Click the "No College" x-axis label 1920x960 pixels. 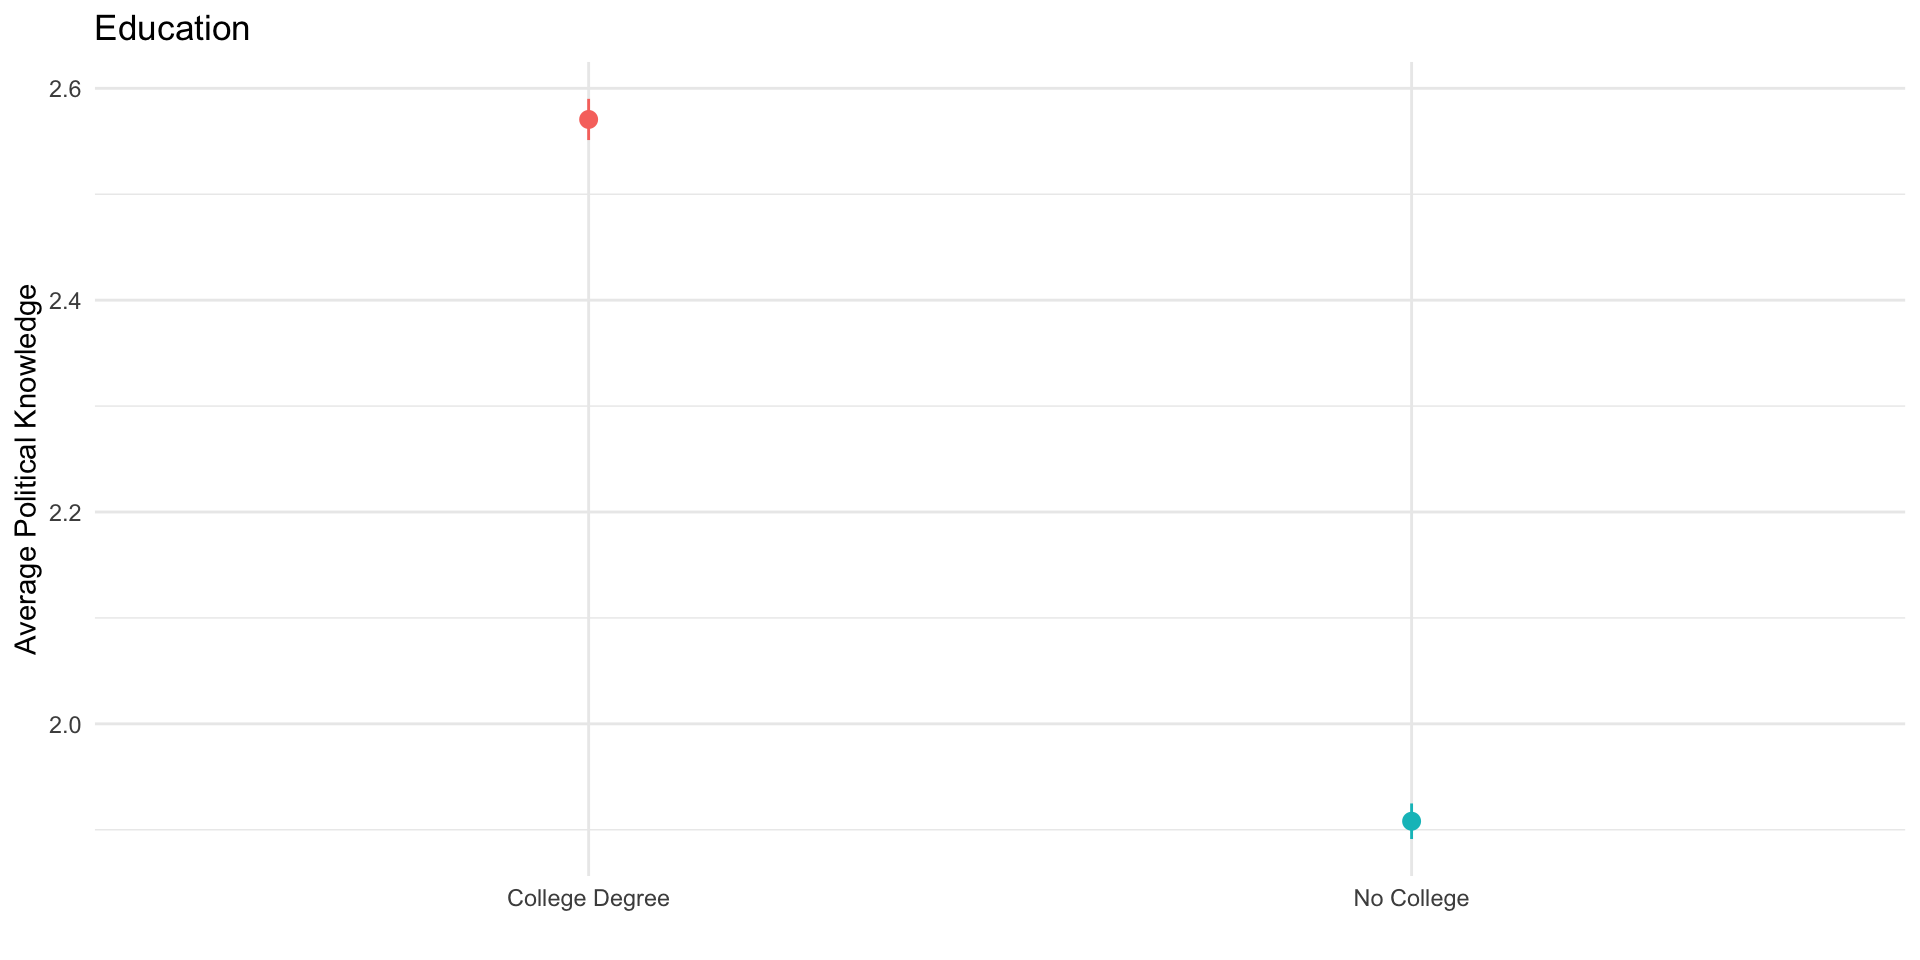click(1411, 898)
